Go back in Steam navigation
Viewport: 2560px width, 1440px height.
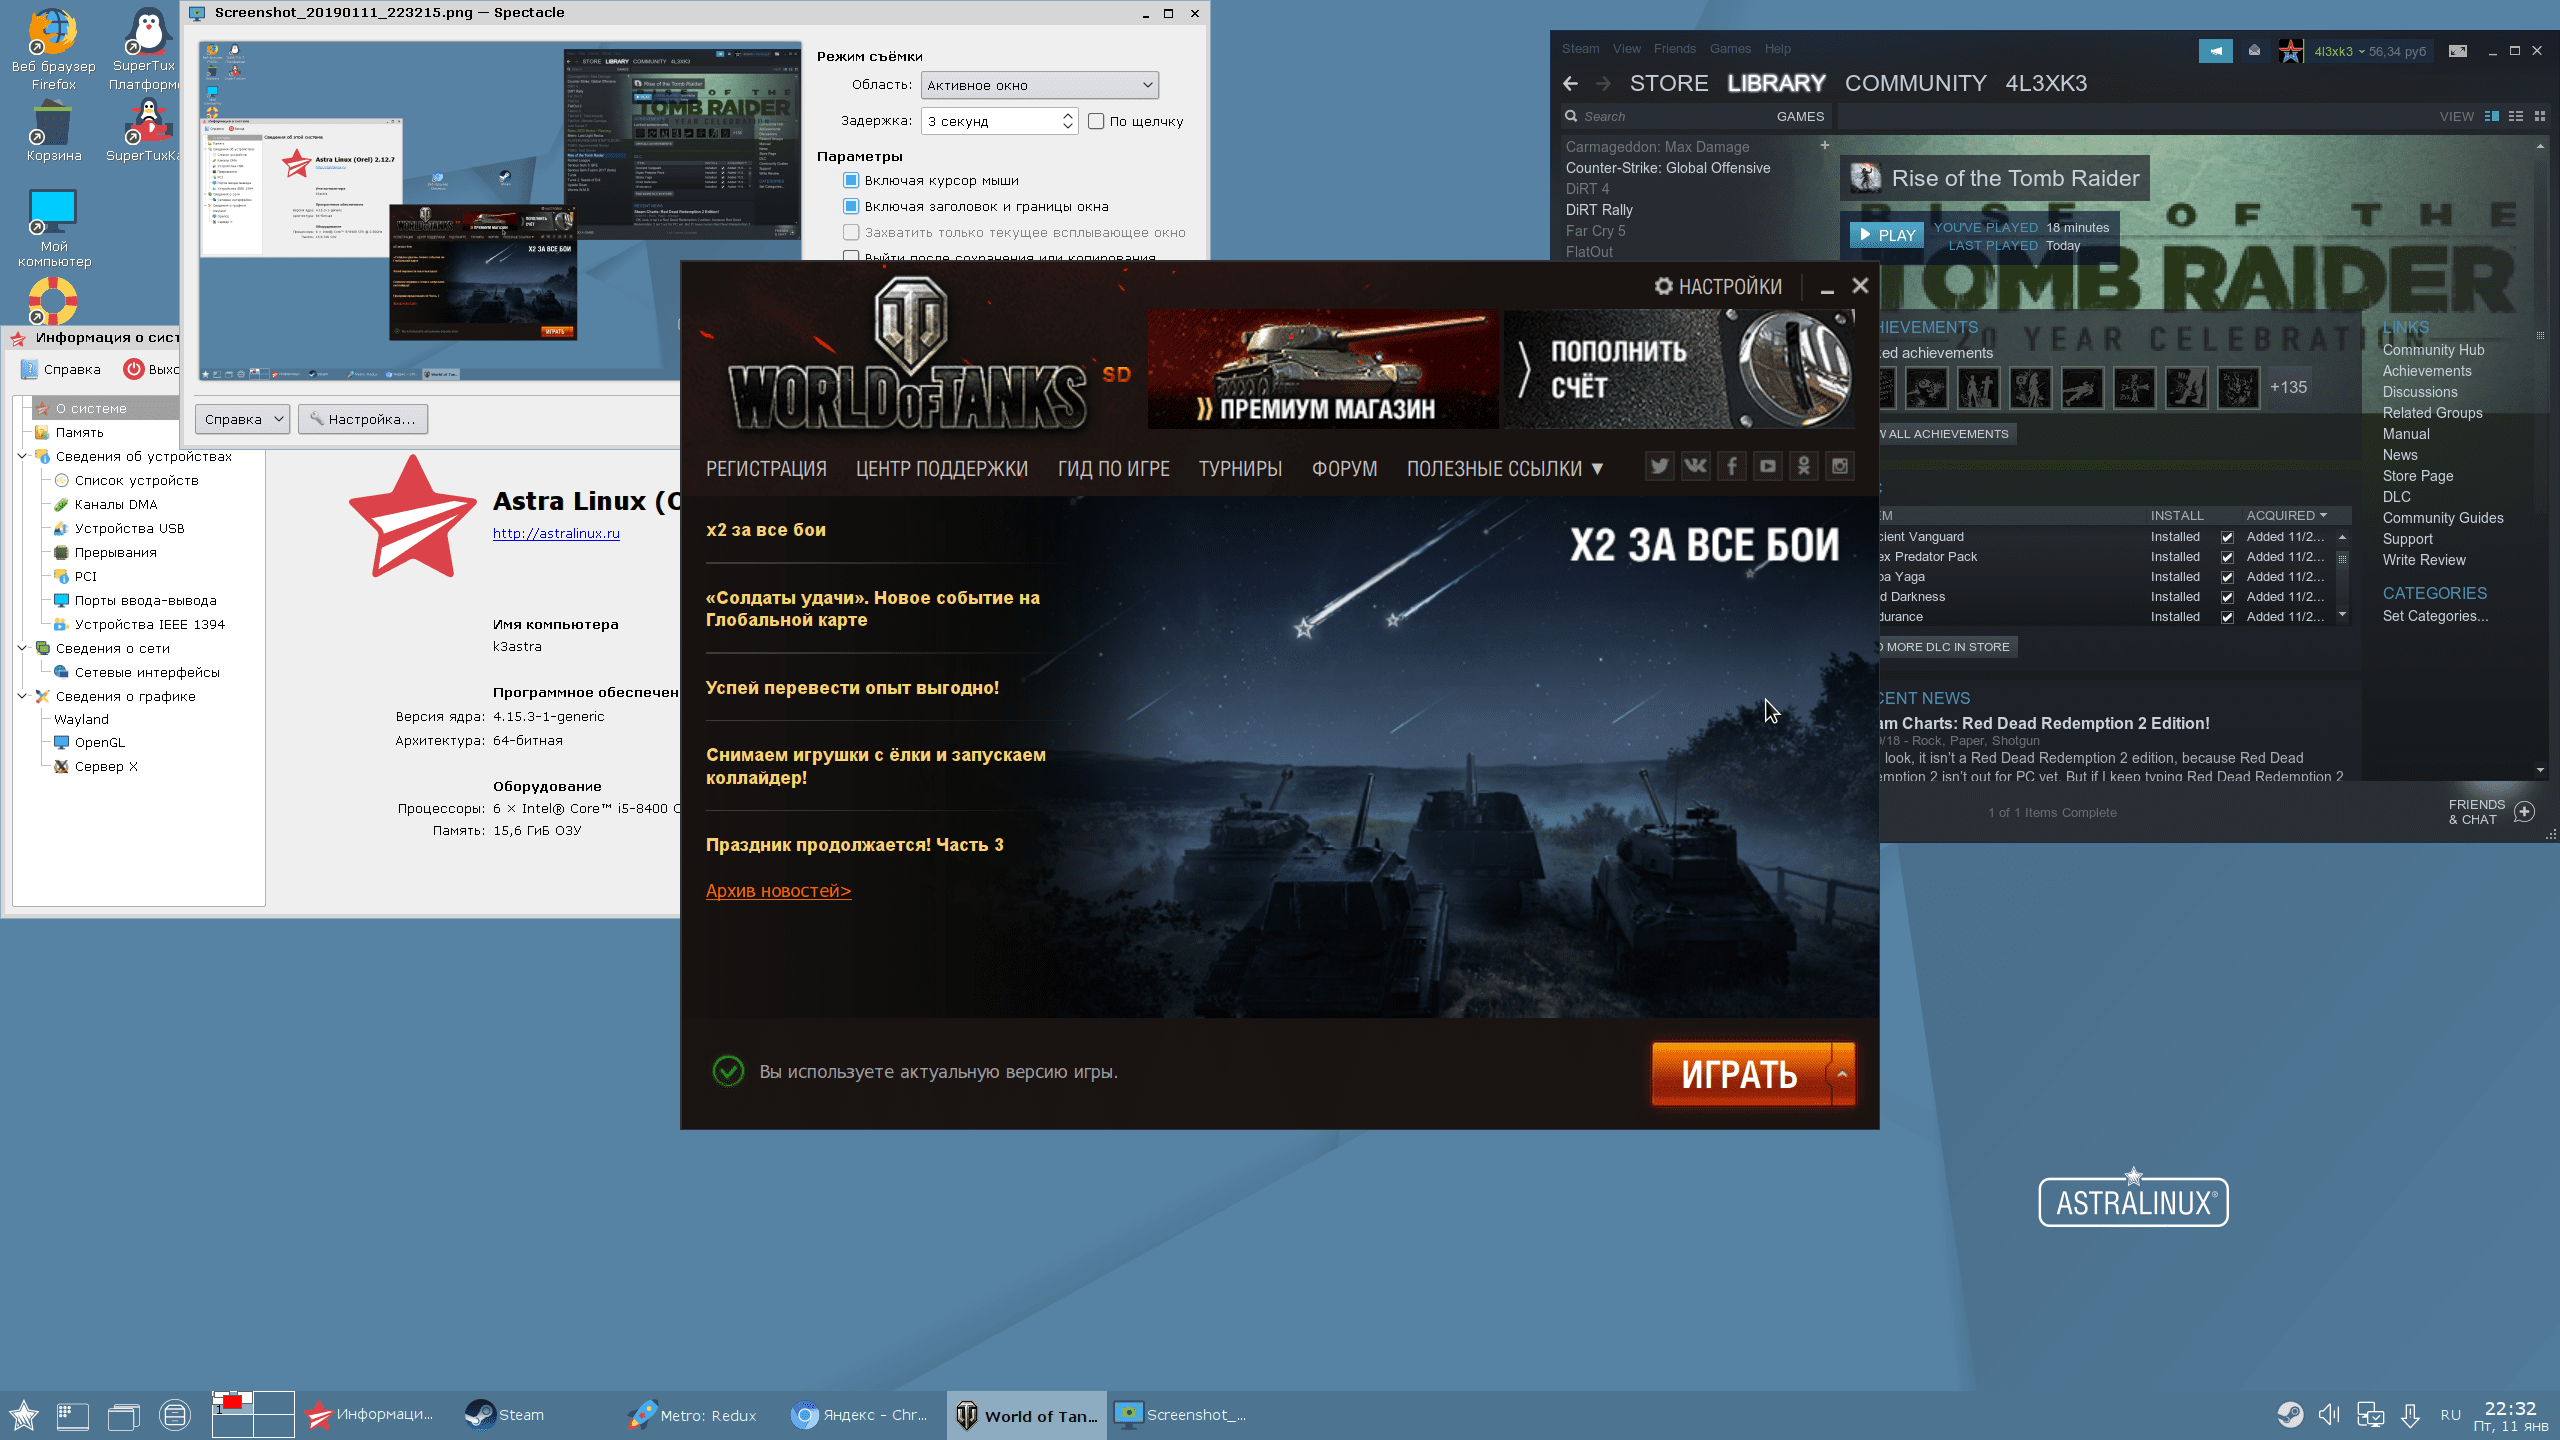coord(1570,84)
